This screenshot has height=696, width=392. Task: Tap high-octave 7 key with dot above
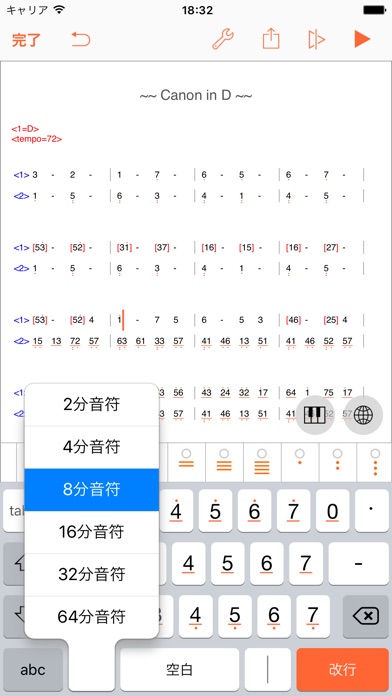pos(293,511)
